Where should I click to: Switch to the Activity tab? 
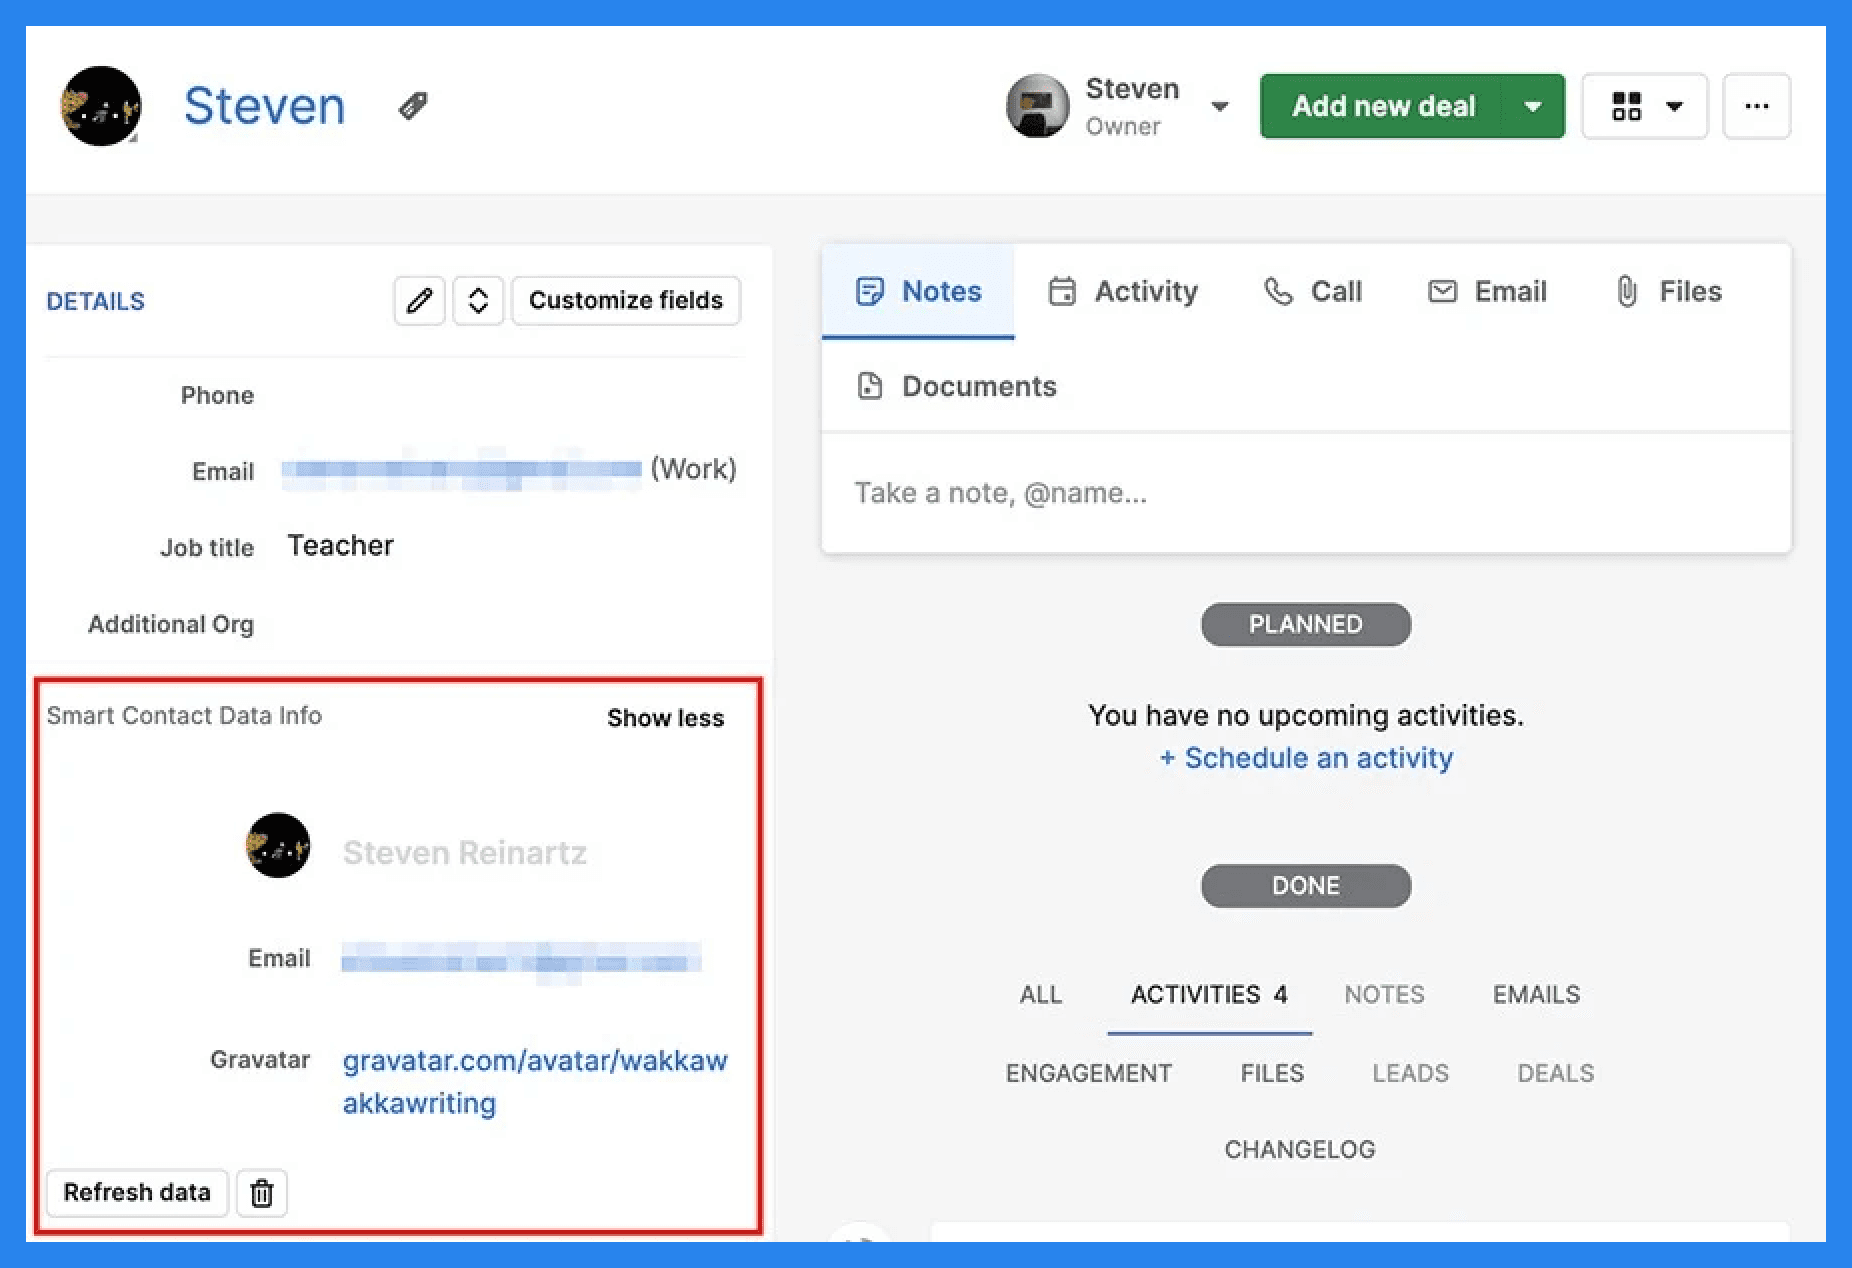[x=1122, y=291]
